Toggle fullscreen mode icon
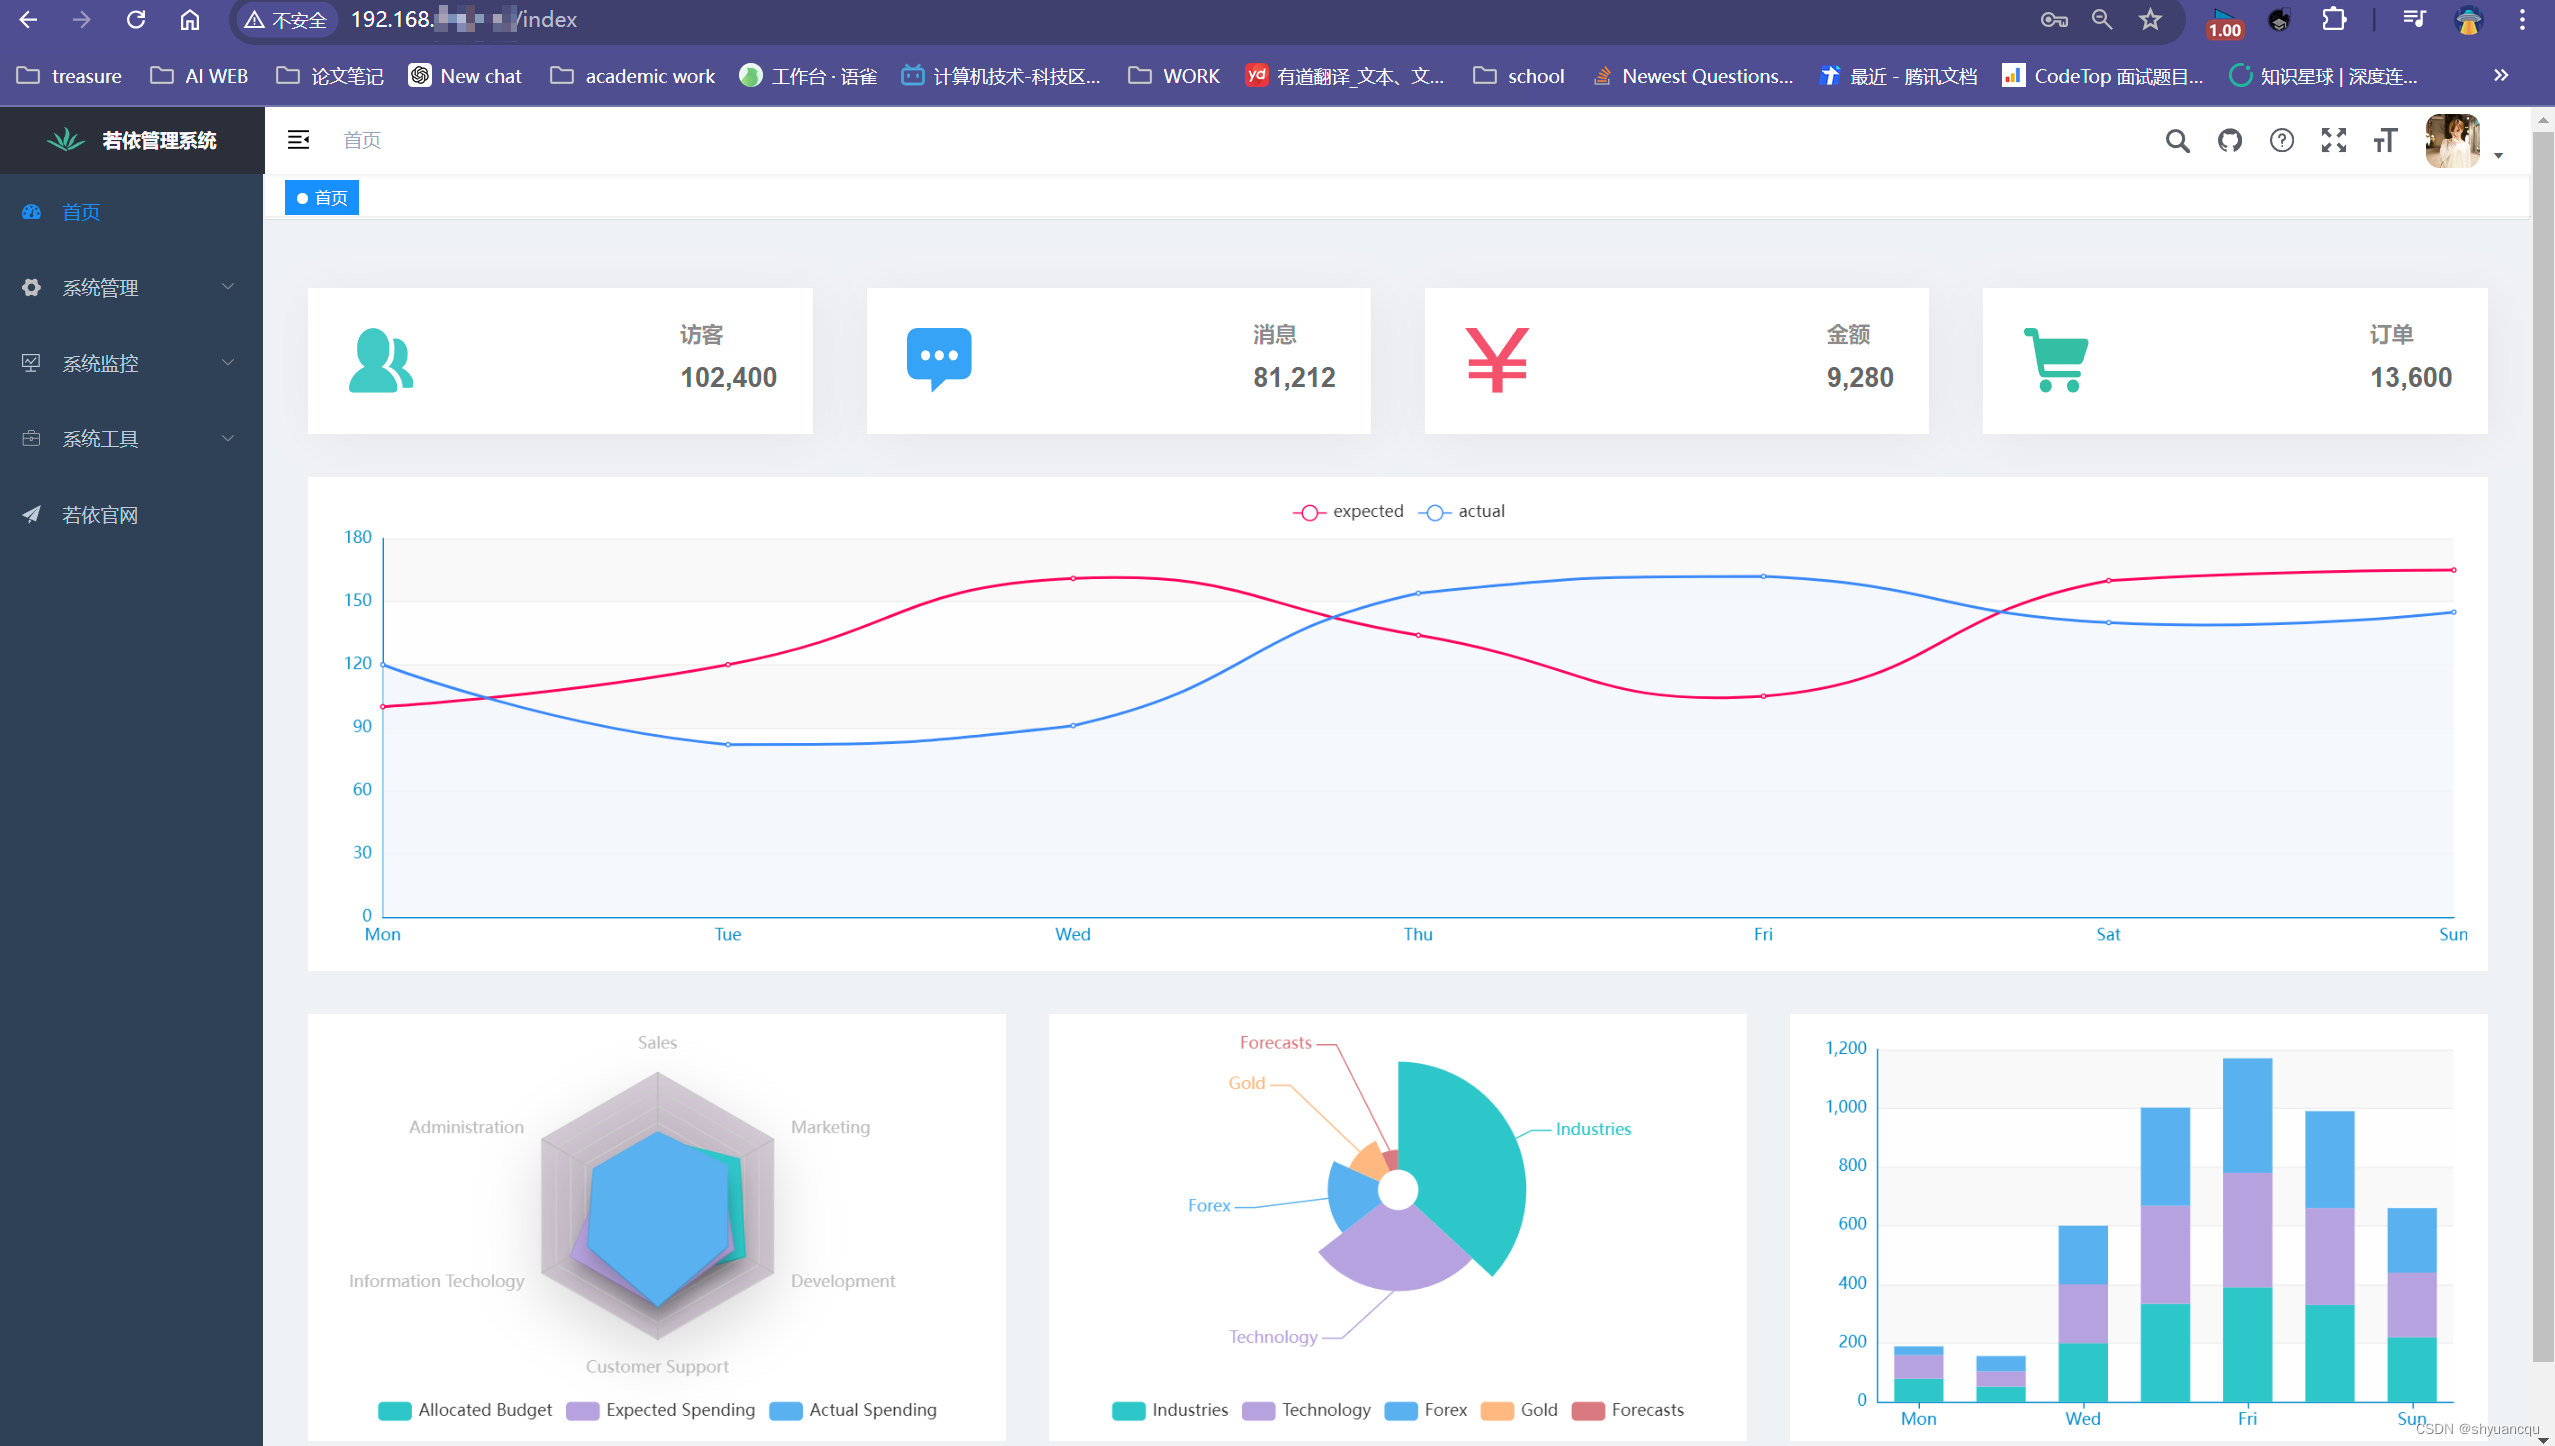The width and height of the screenshot is (2555, 1446). [2333, 141]
